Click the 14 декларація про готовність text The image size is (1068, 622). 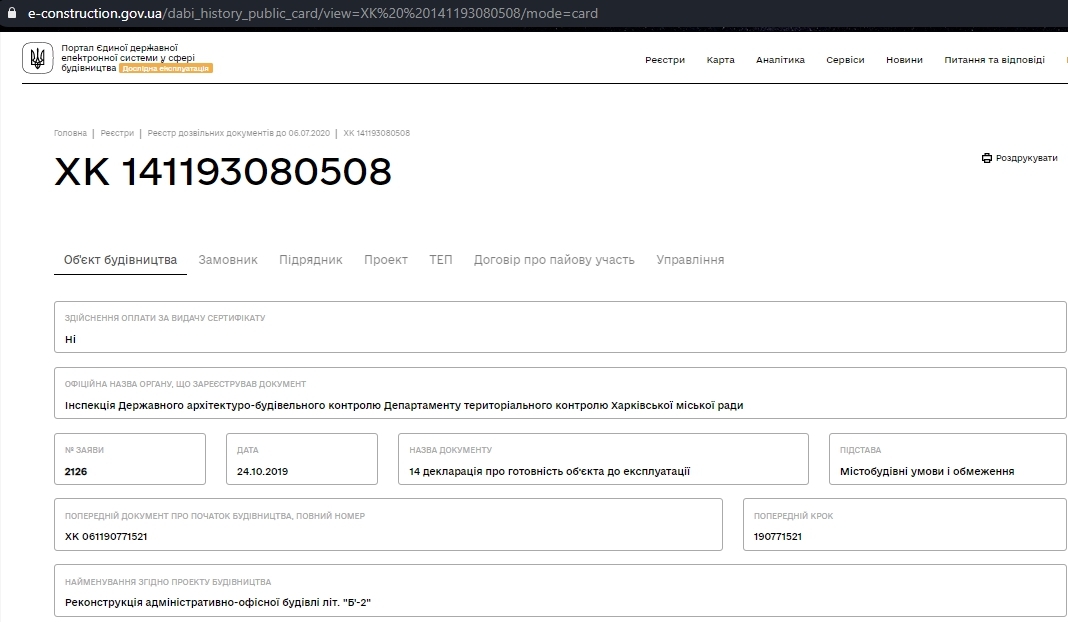click(x=550, y=471)
